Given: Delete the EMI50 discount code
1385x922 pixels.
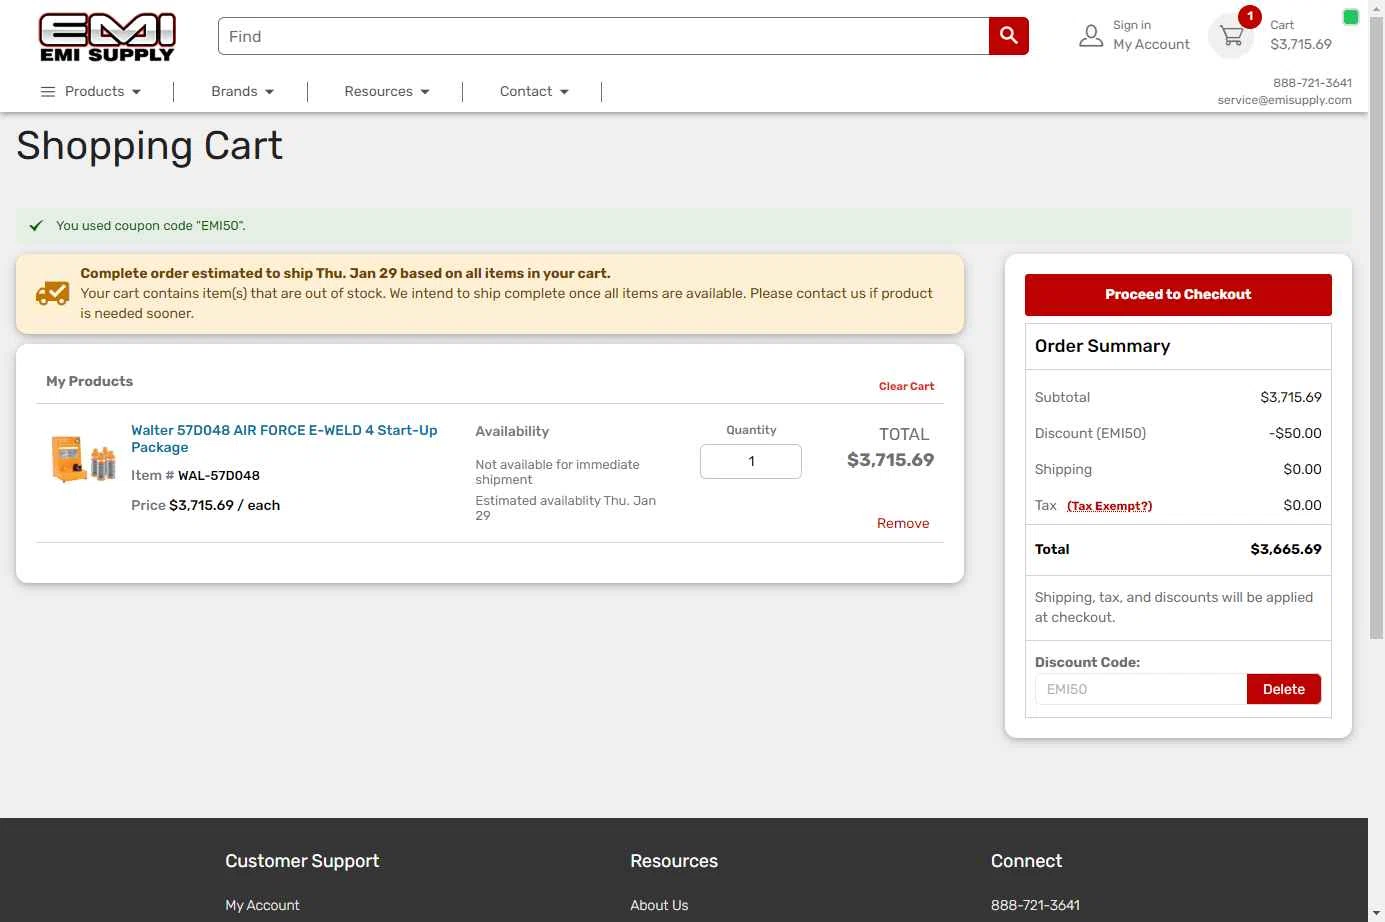Looking at the screenshot, I should coord(1284,689).
